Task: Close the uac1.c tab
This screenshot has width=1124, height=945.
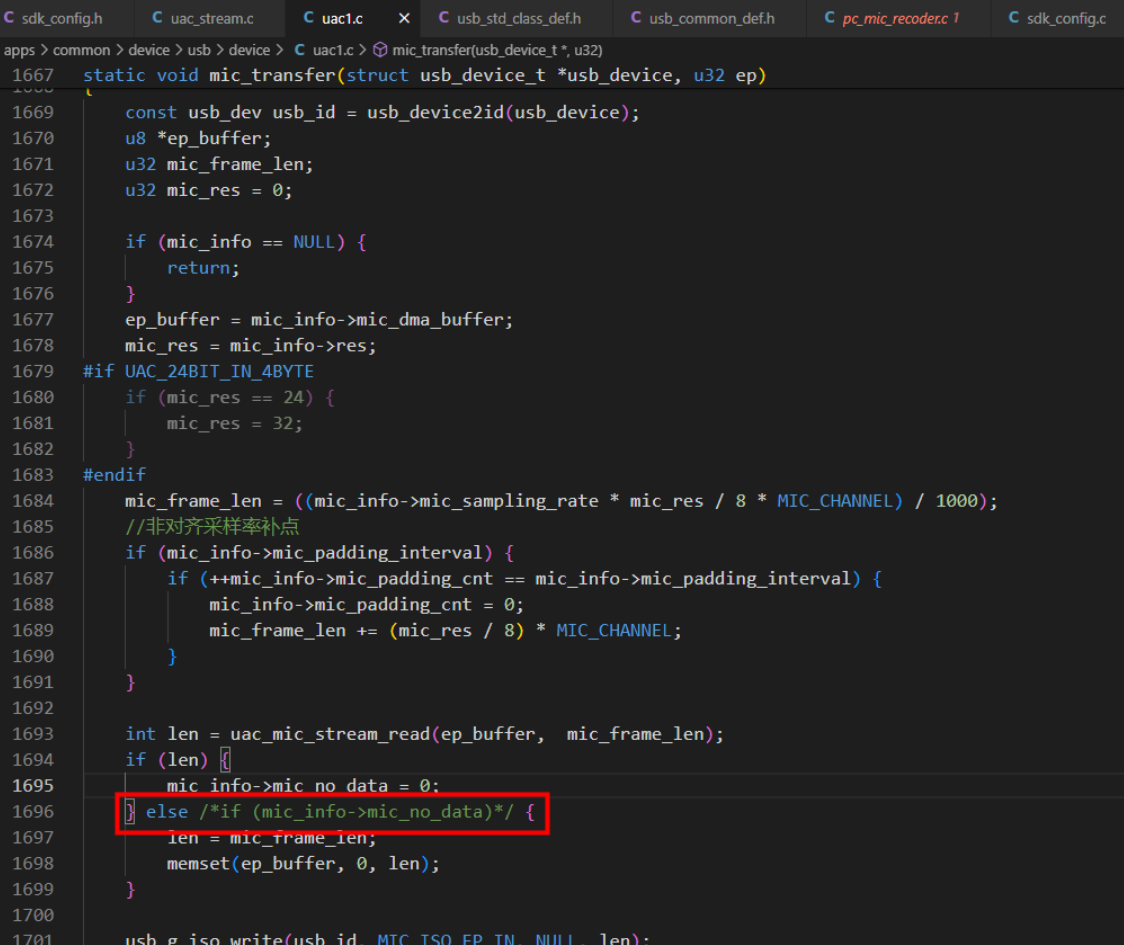Action: pos(404,18)
